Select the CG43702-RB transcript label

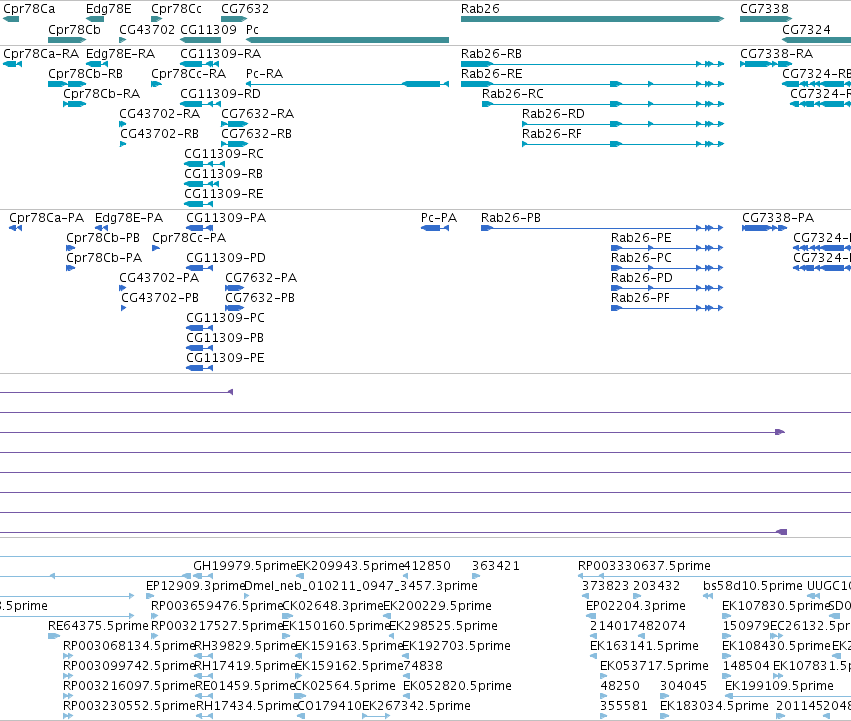coord(160,134)
